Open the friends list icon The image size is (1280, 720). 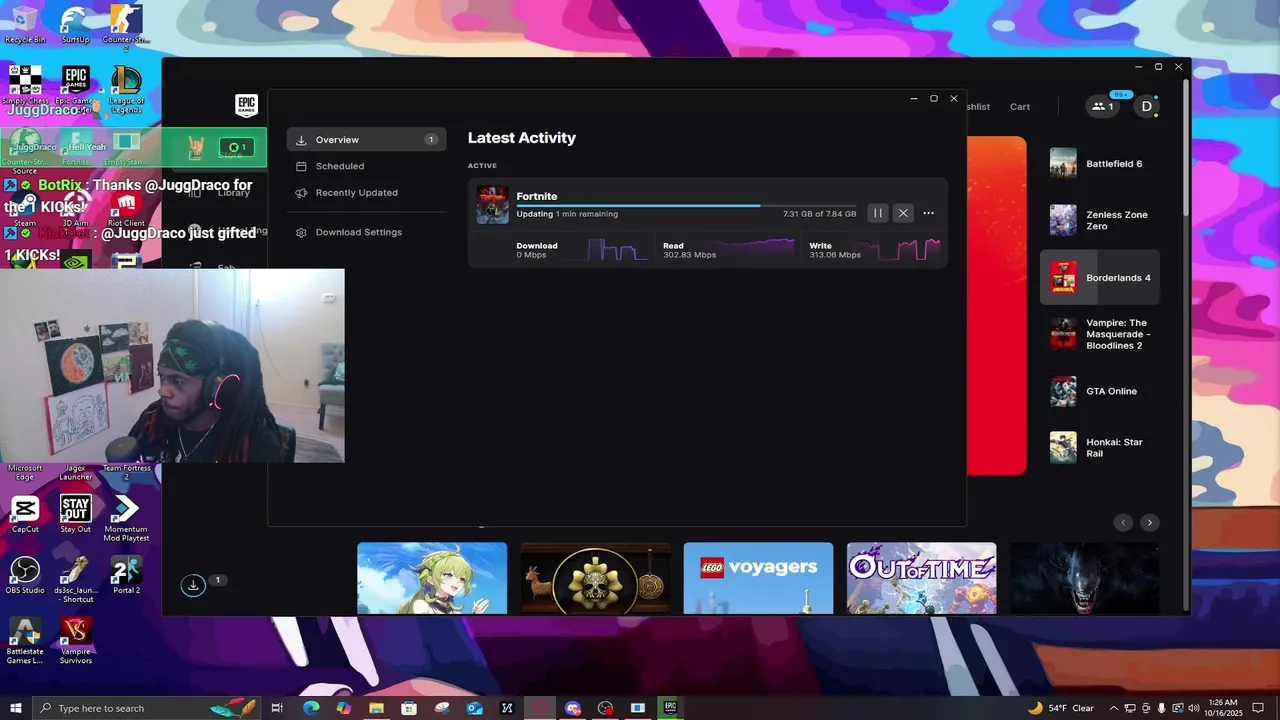click(1104, 106)
